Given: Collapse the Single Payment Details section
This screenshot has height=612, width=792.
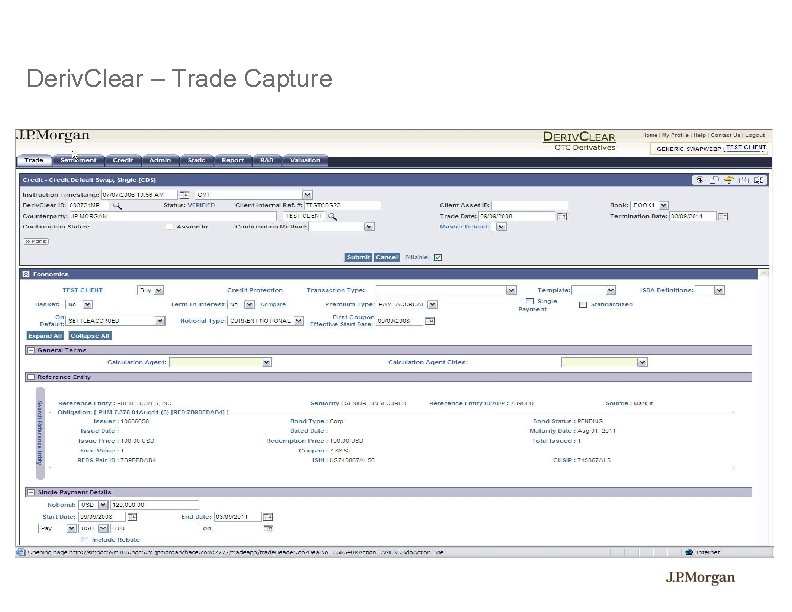Looking at the screenshot, I should 31,492.
